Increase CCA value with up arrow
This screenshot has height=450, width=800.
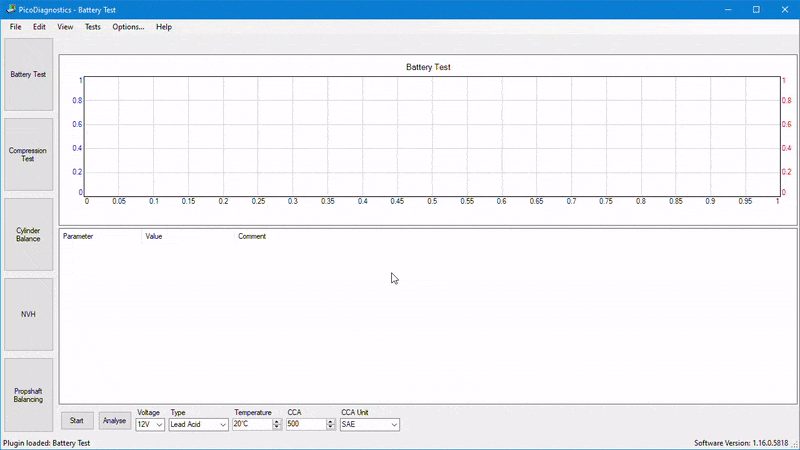pos(331,421)
